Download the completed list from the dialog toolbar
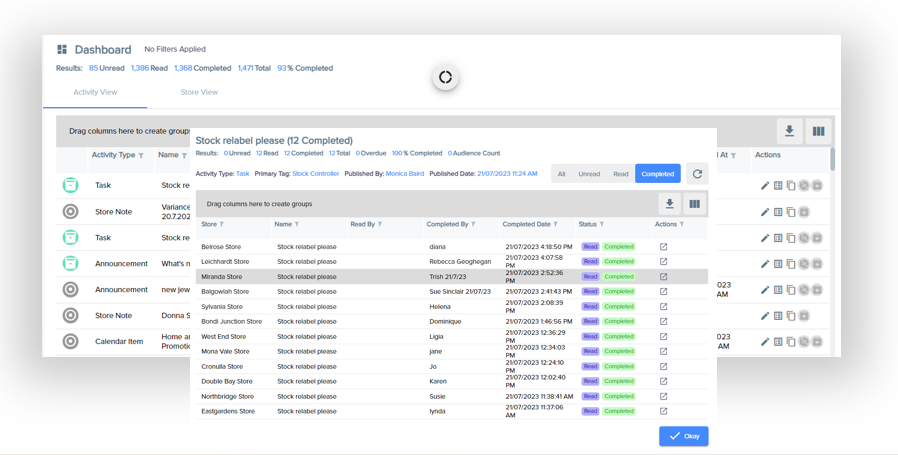This screenshot has height=455, width=898. 670,204
